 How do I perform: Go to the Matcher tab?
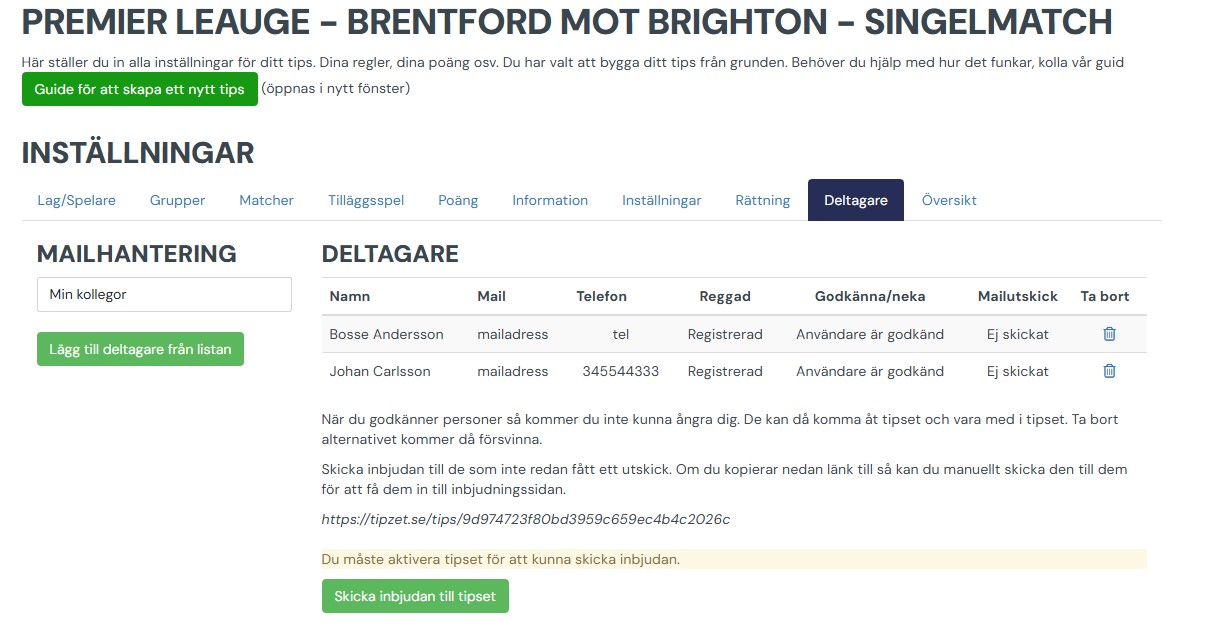pyautogui.click(x=266, y=200)
